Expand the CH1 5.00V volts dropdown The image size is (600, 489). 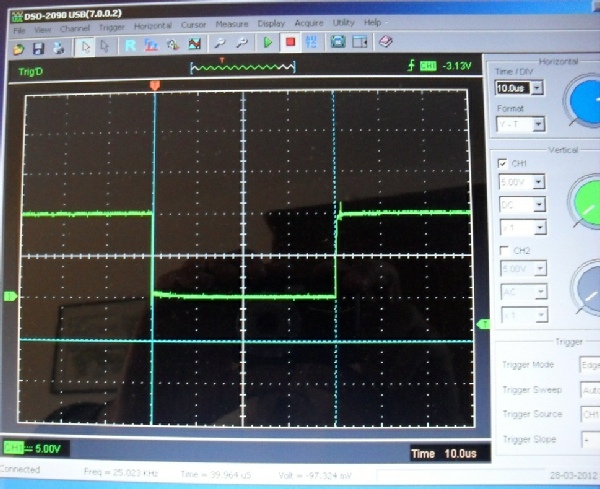(539, 182)
